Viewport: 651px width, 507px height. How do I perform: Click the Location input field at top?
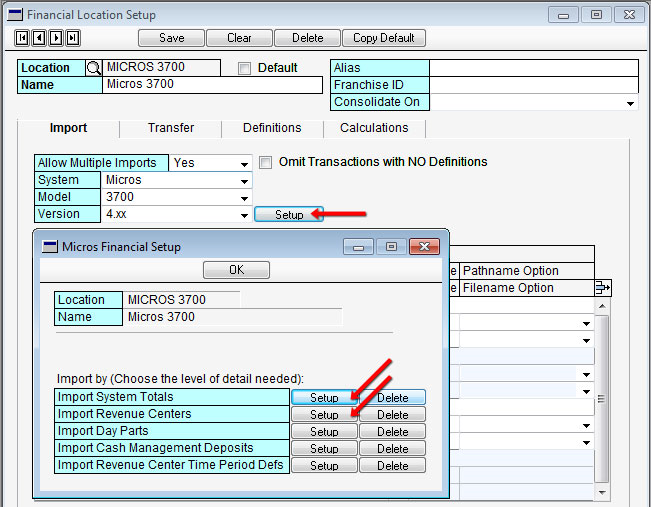162,67
